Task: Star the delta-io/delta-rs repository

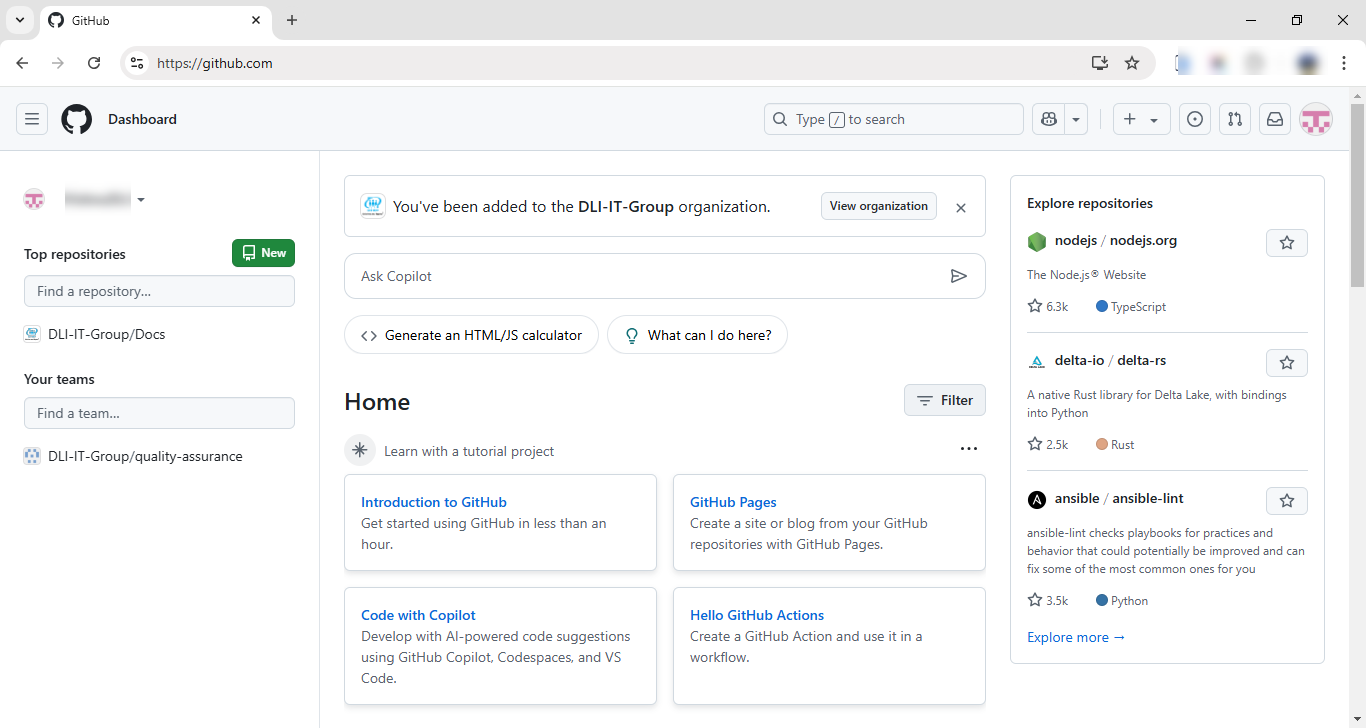Action: [1286, 363]
